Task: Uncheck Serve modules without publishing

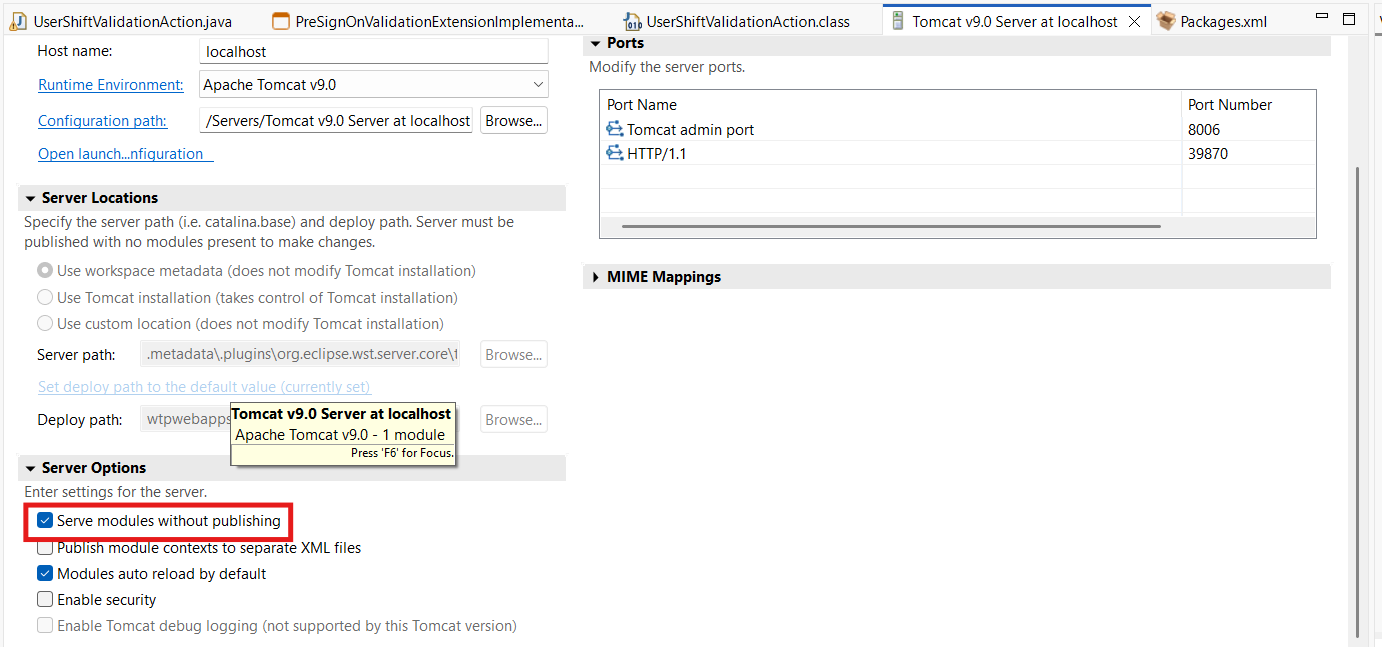Action: [x=45, y=520]
